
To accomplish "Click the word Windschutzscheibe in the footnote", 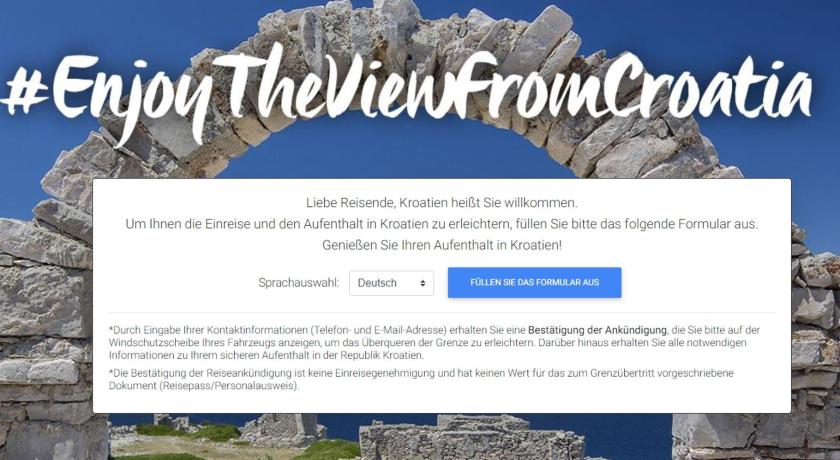I will (149, 342).
